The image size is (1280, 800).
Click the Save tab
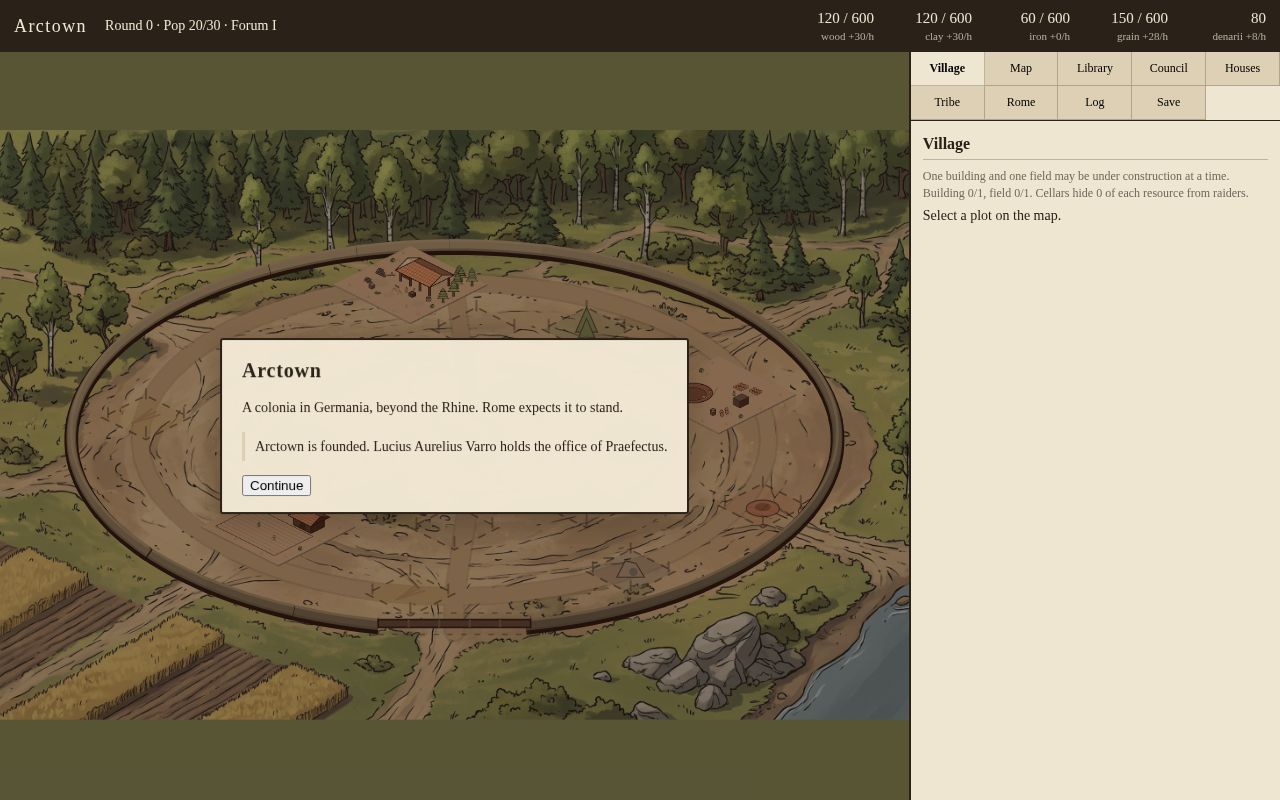pyautogui.click(x=1168, y=102)
